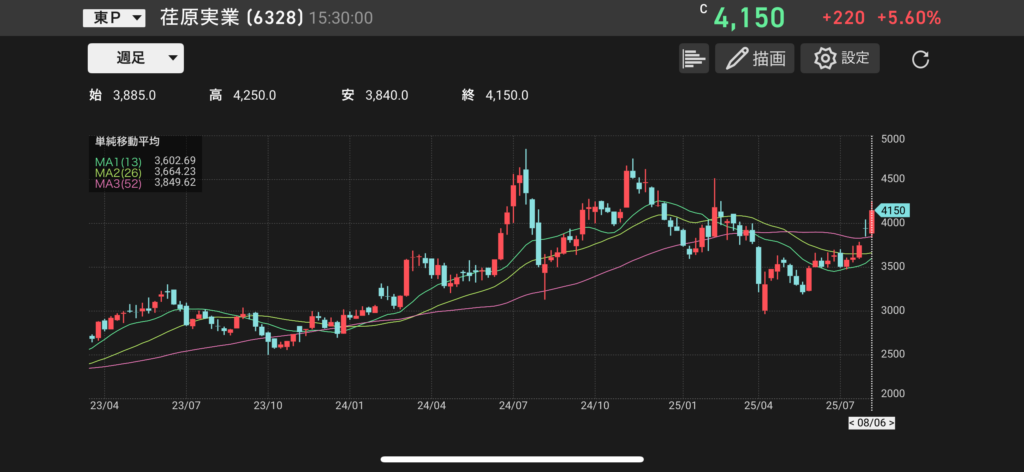Click the 08/06 date marker

click(x=871, y=423)
